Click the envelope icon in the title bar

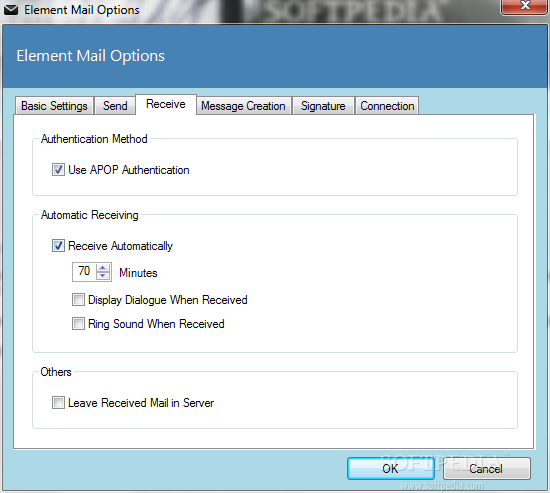click(11, 10)
